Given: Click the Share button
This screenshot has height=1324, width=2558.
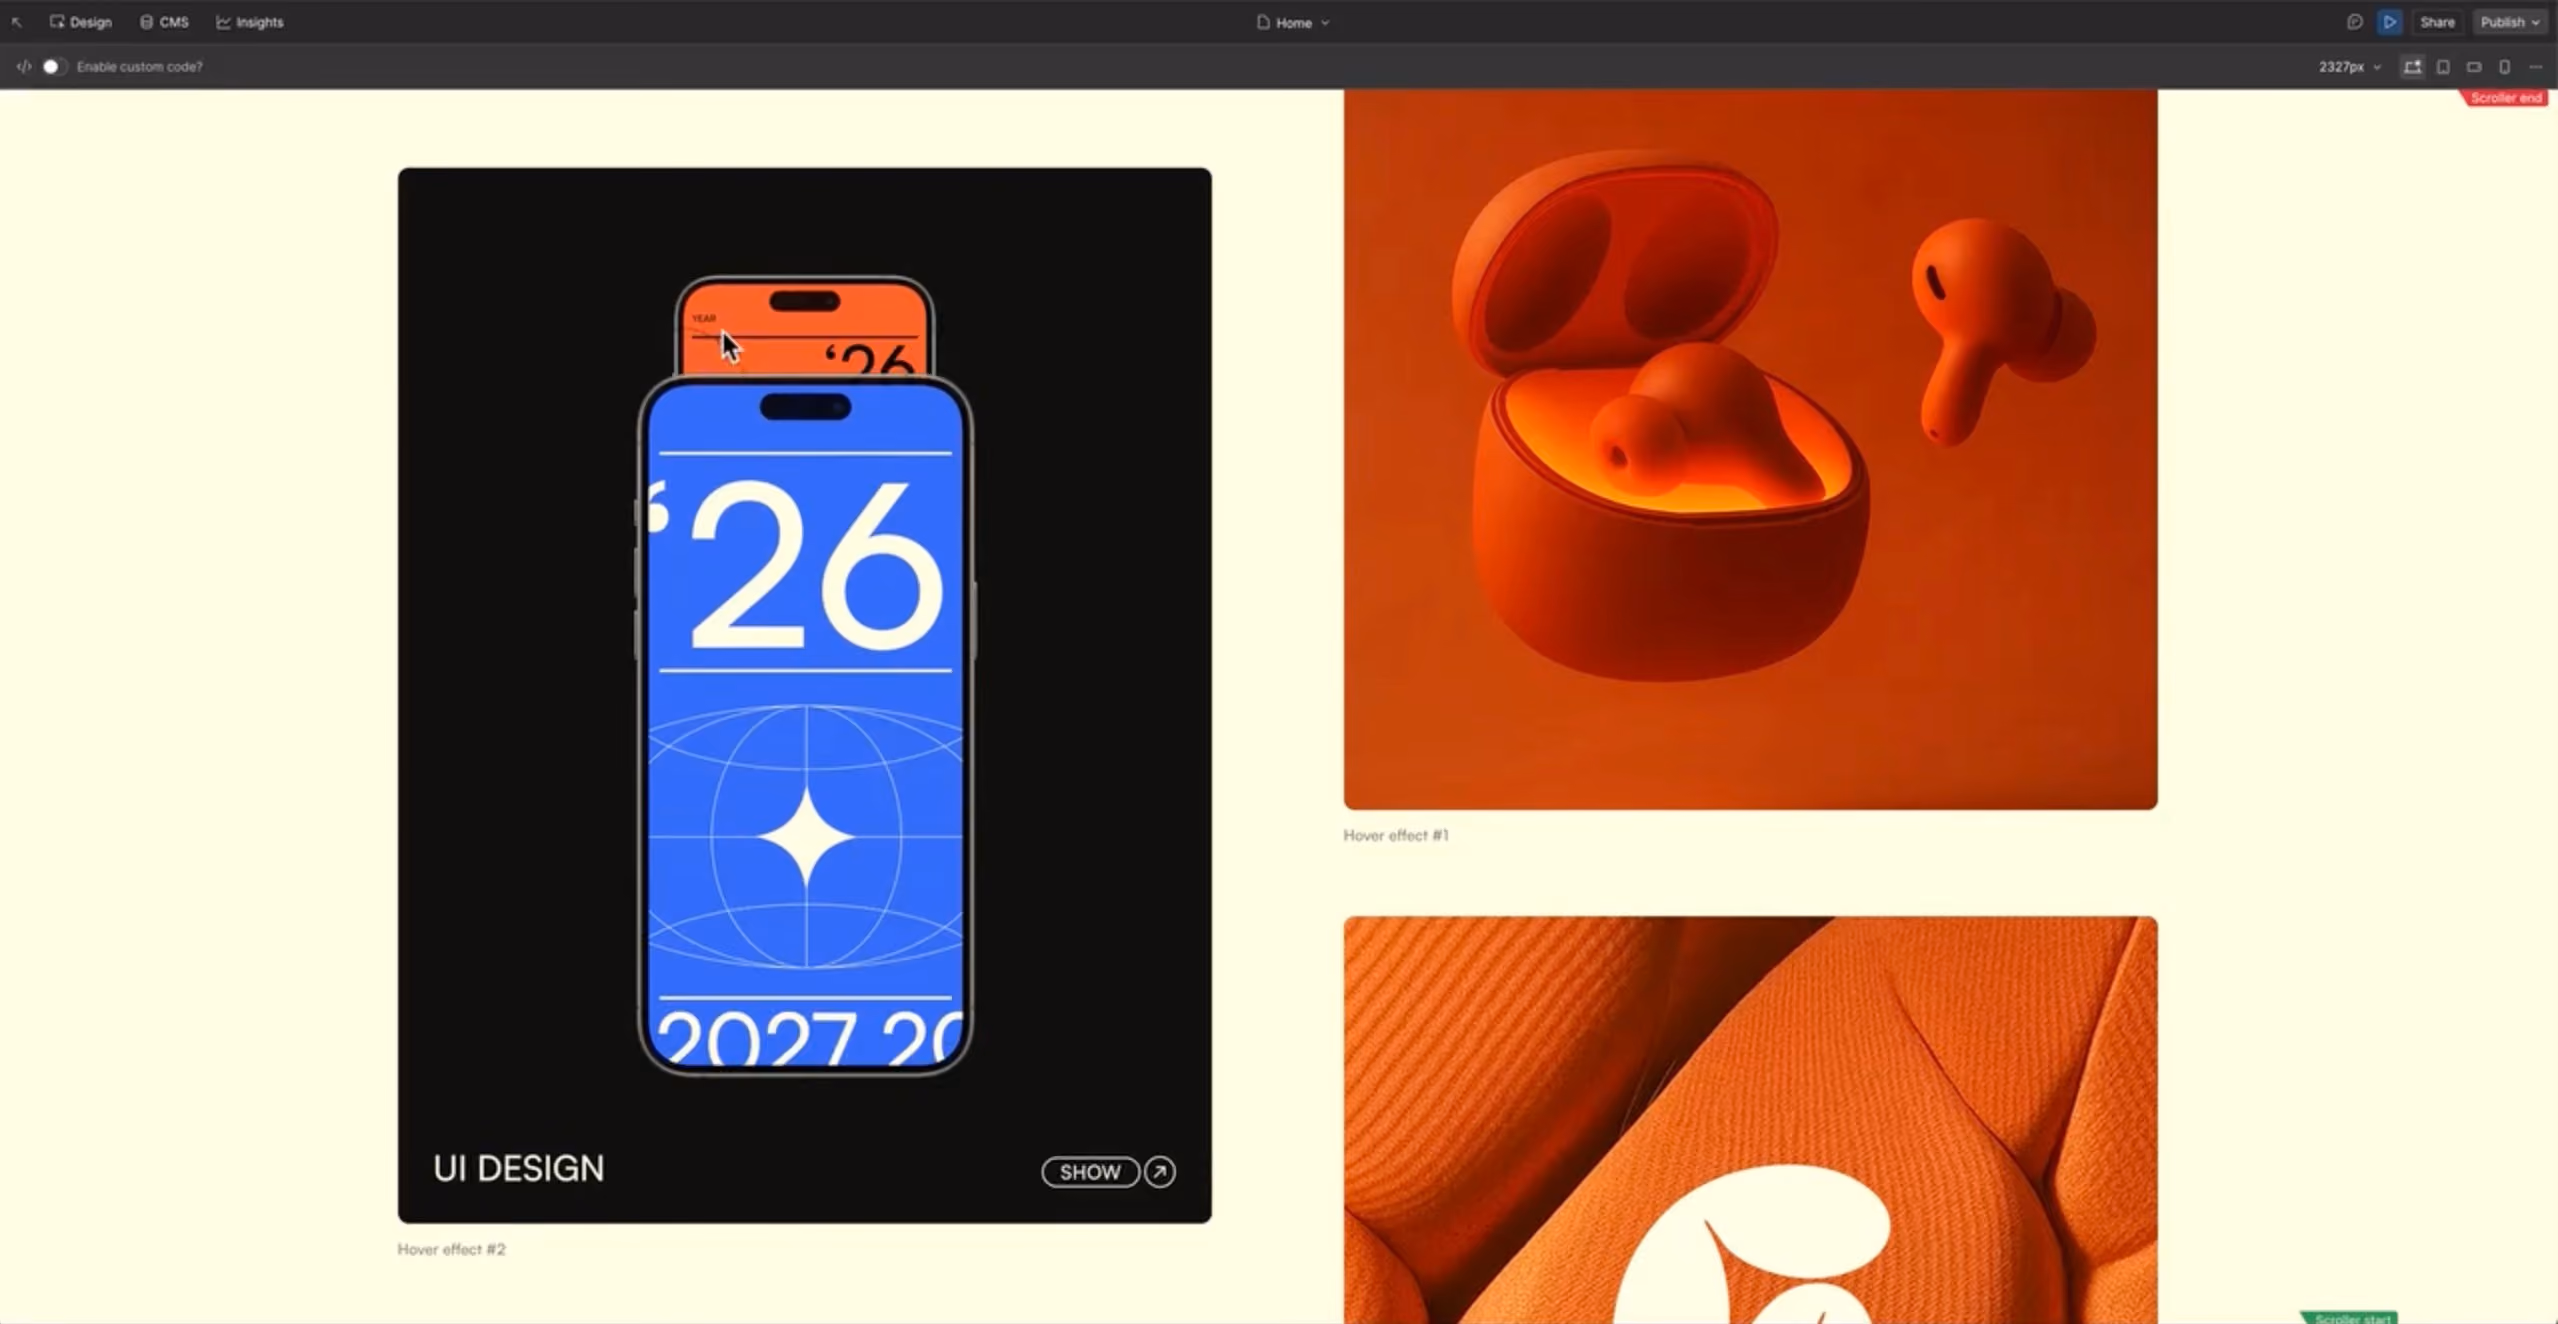Looking at the screenshot, I should (2437, 22).
